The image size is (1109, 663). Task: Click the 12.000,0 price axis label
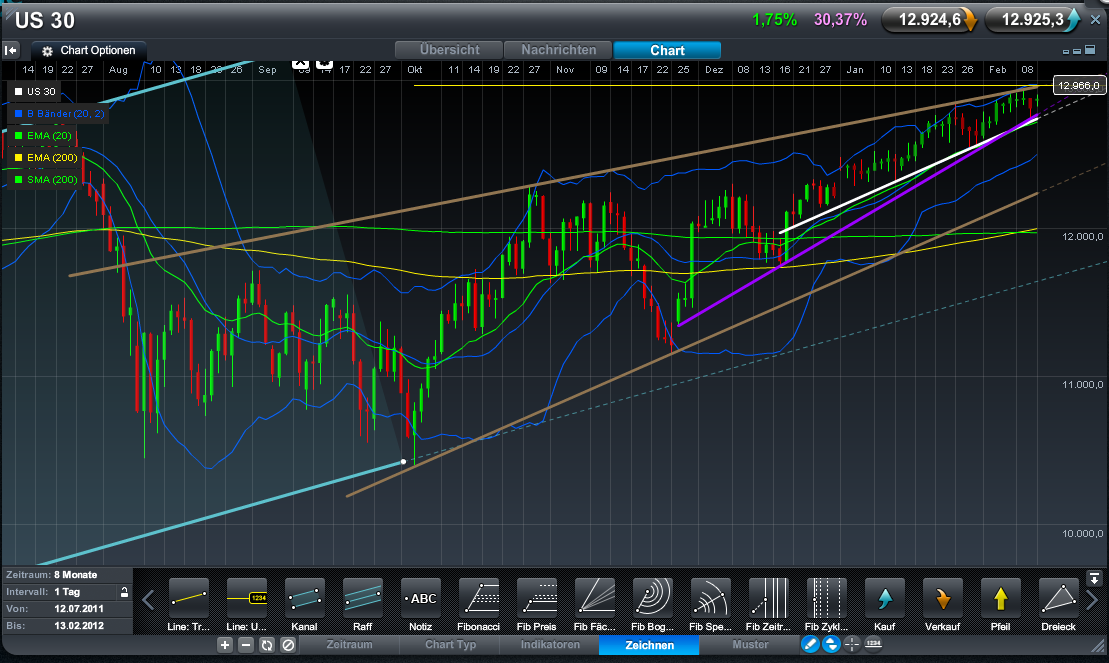click(1082, 236)
